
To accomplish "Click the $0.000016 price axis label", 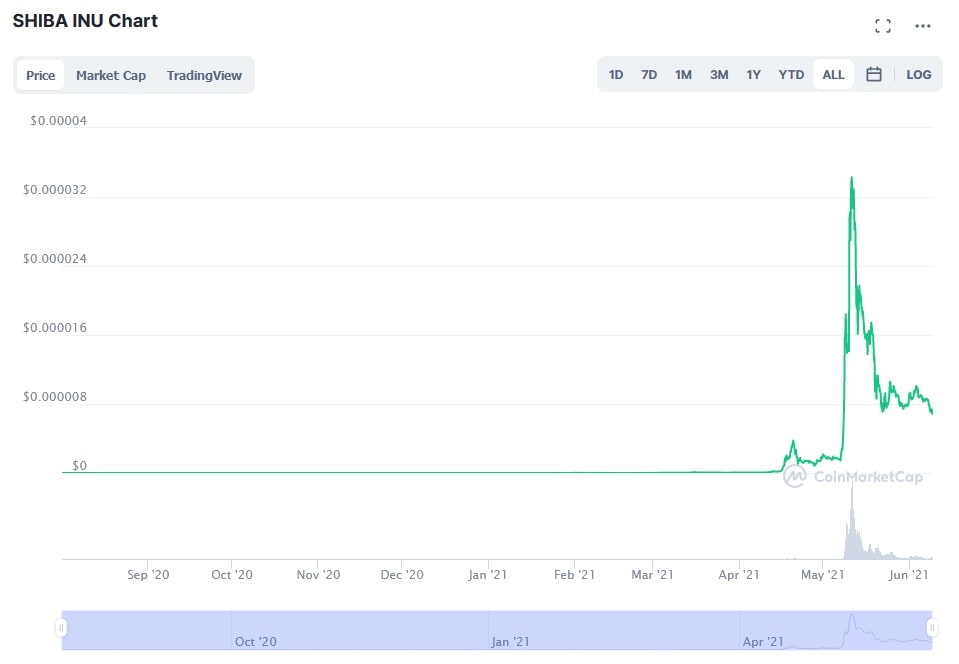I will coord(55,328).
